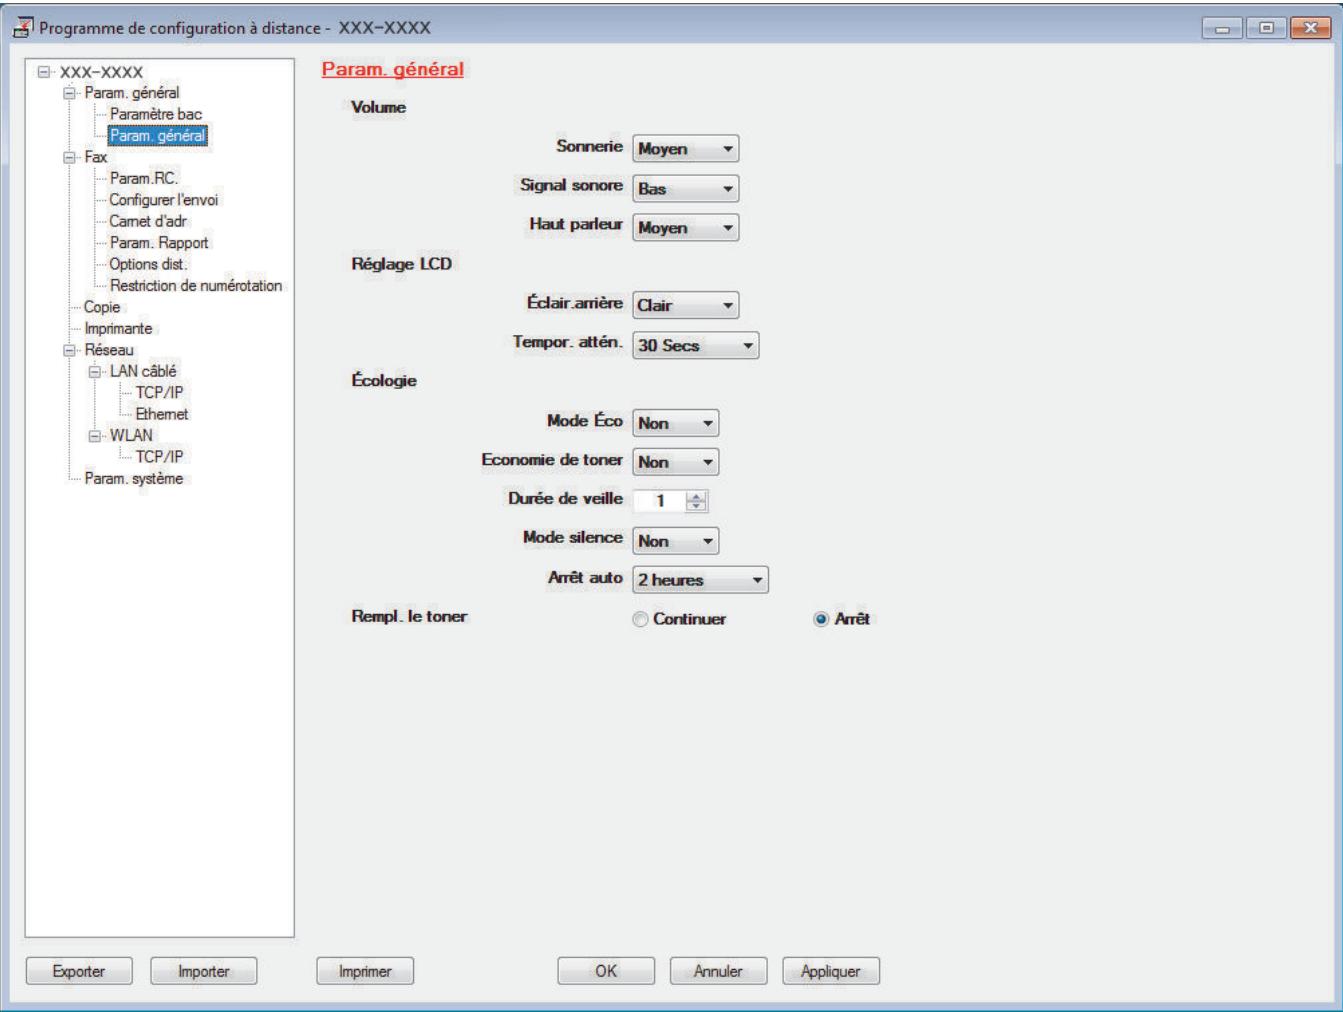The width and height of the screenshot is (1343, 1012).
Task: Select Options dist. in the tree
Action: pos(148,264)
